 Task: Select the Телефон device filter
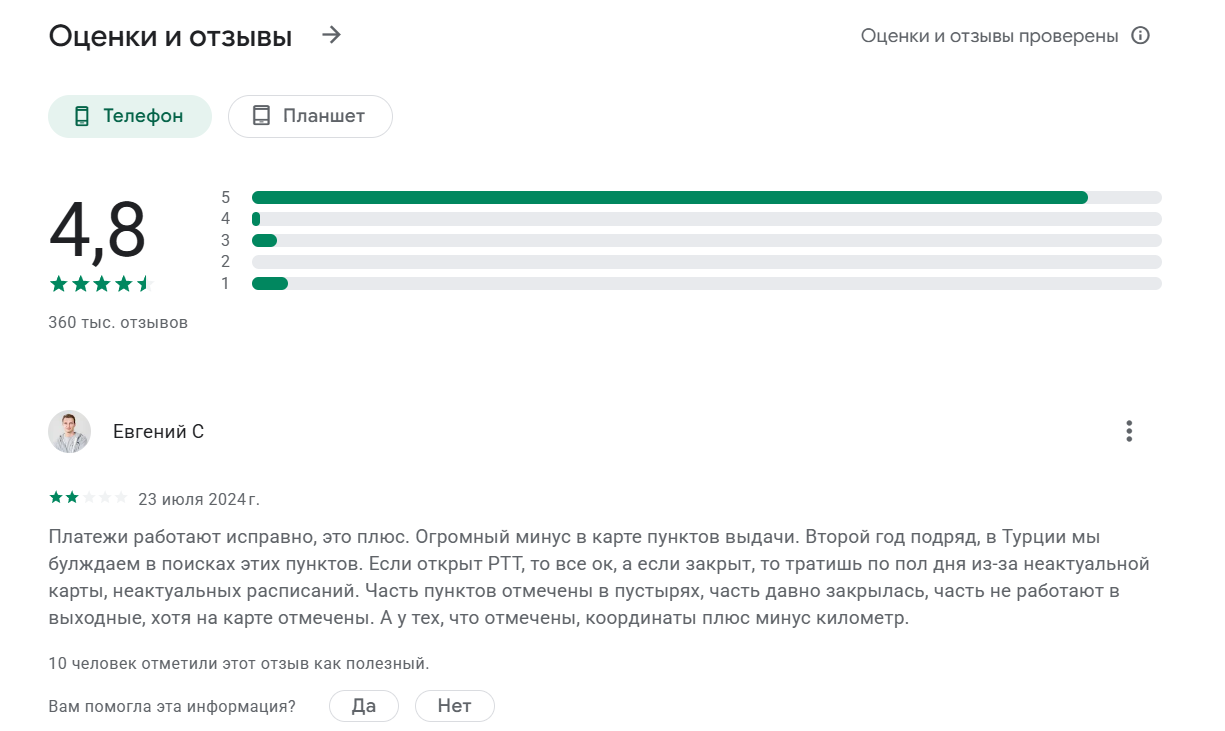130,116
